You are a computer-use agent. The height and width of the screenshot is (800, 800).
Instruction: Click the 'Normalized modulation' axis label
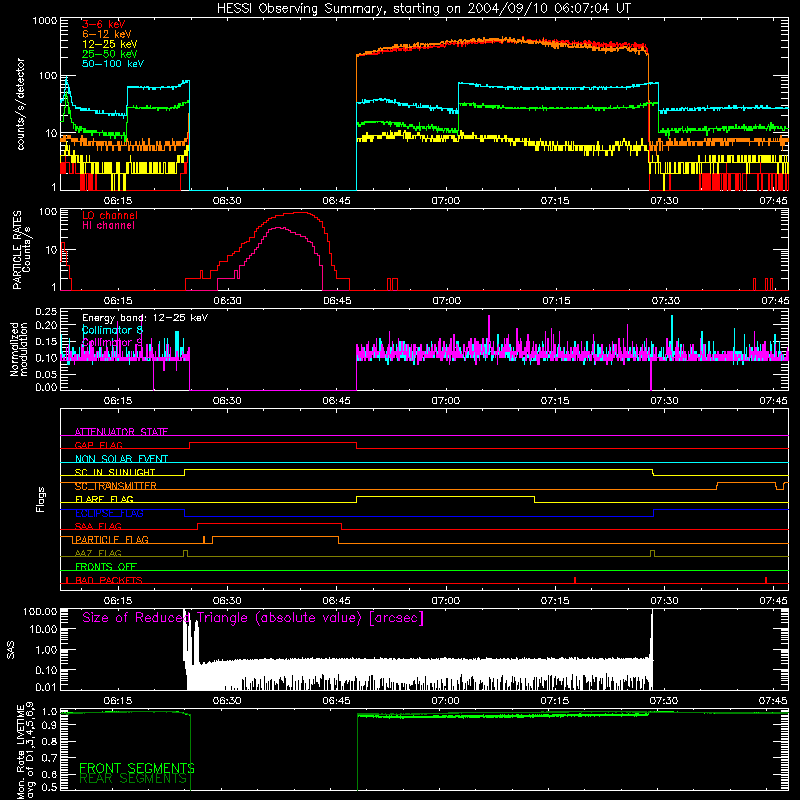click(x=19, y=349)
